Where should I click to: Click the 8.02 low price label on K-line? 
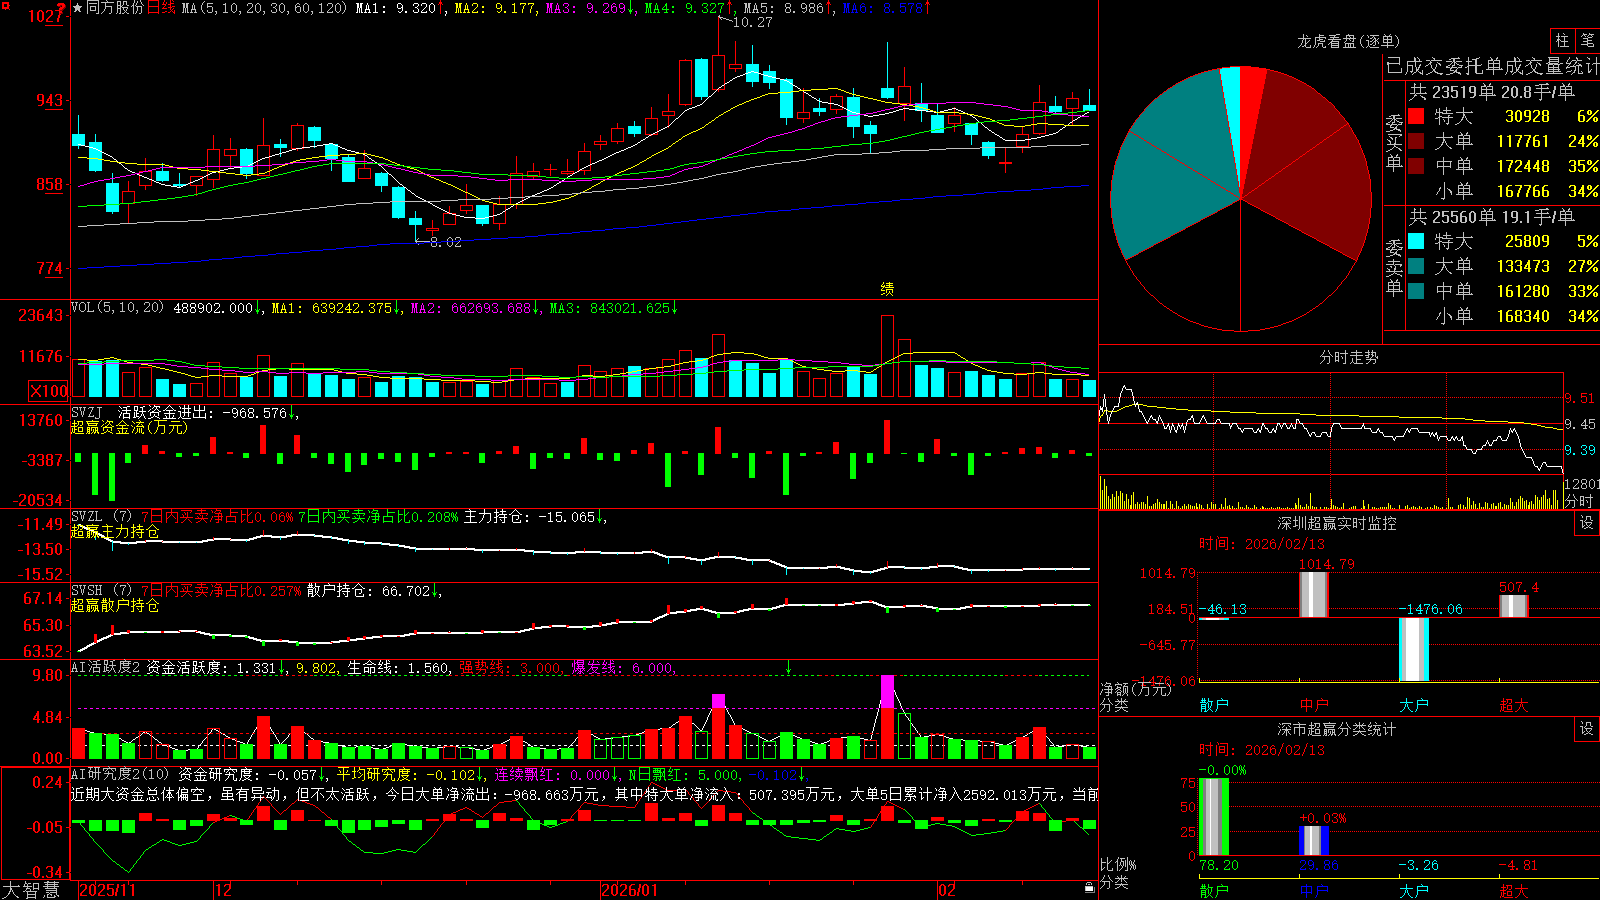pyautogui.click(x=445, y=242)
